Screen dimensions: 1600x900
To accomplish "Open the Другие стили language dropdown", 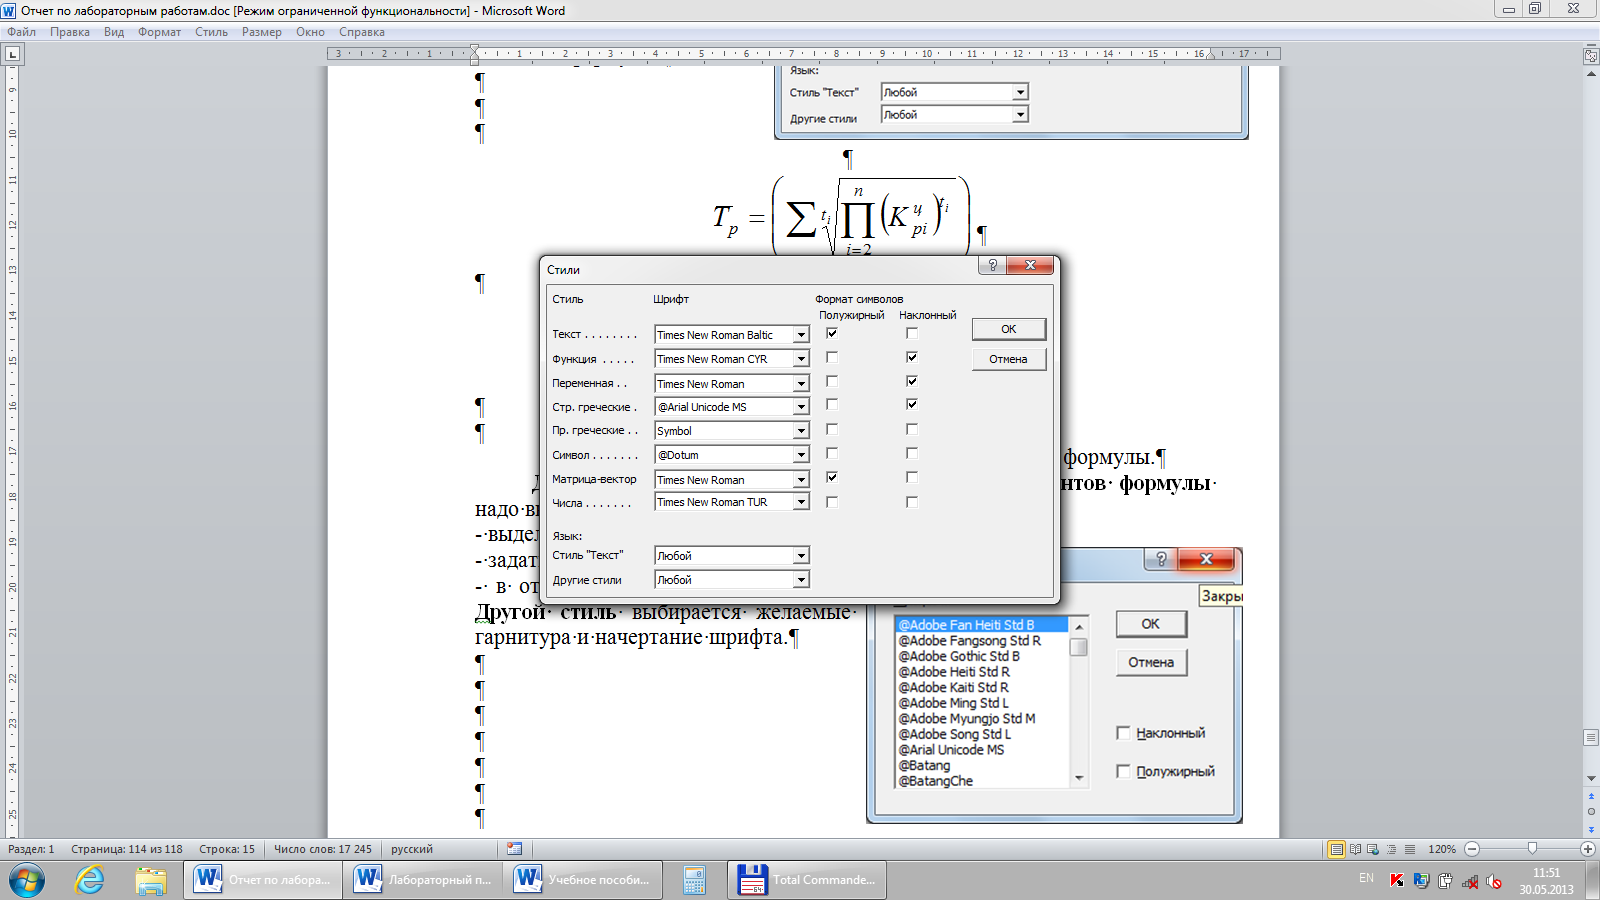I will point(801,580).
